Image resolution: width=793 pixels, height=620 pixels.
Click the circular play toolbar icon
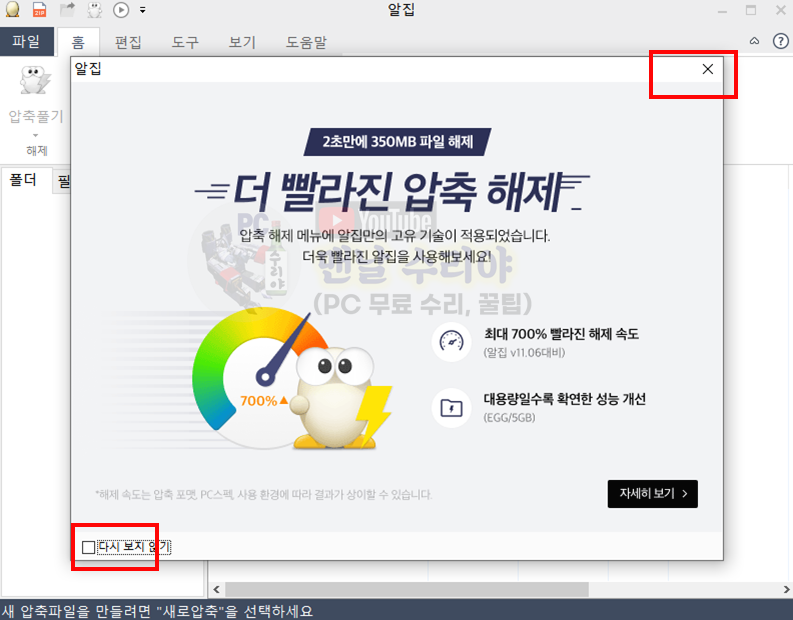coord(121,10)
